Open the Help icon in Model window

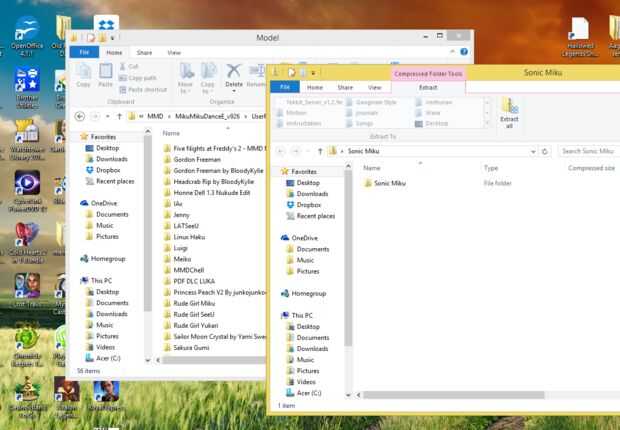464,52
